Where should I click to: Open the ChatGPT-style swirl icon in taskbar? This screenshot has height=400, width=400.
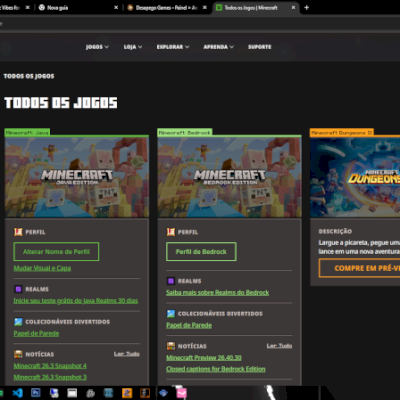[x=90, y=393]
